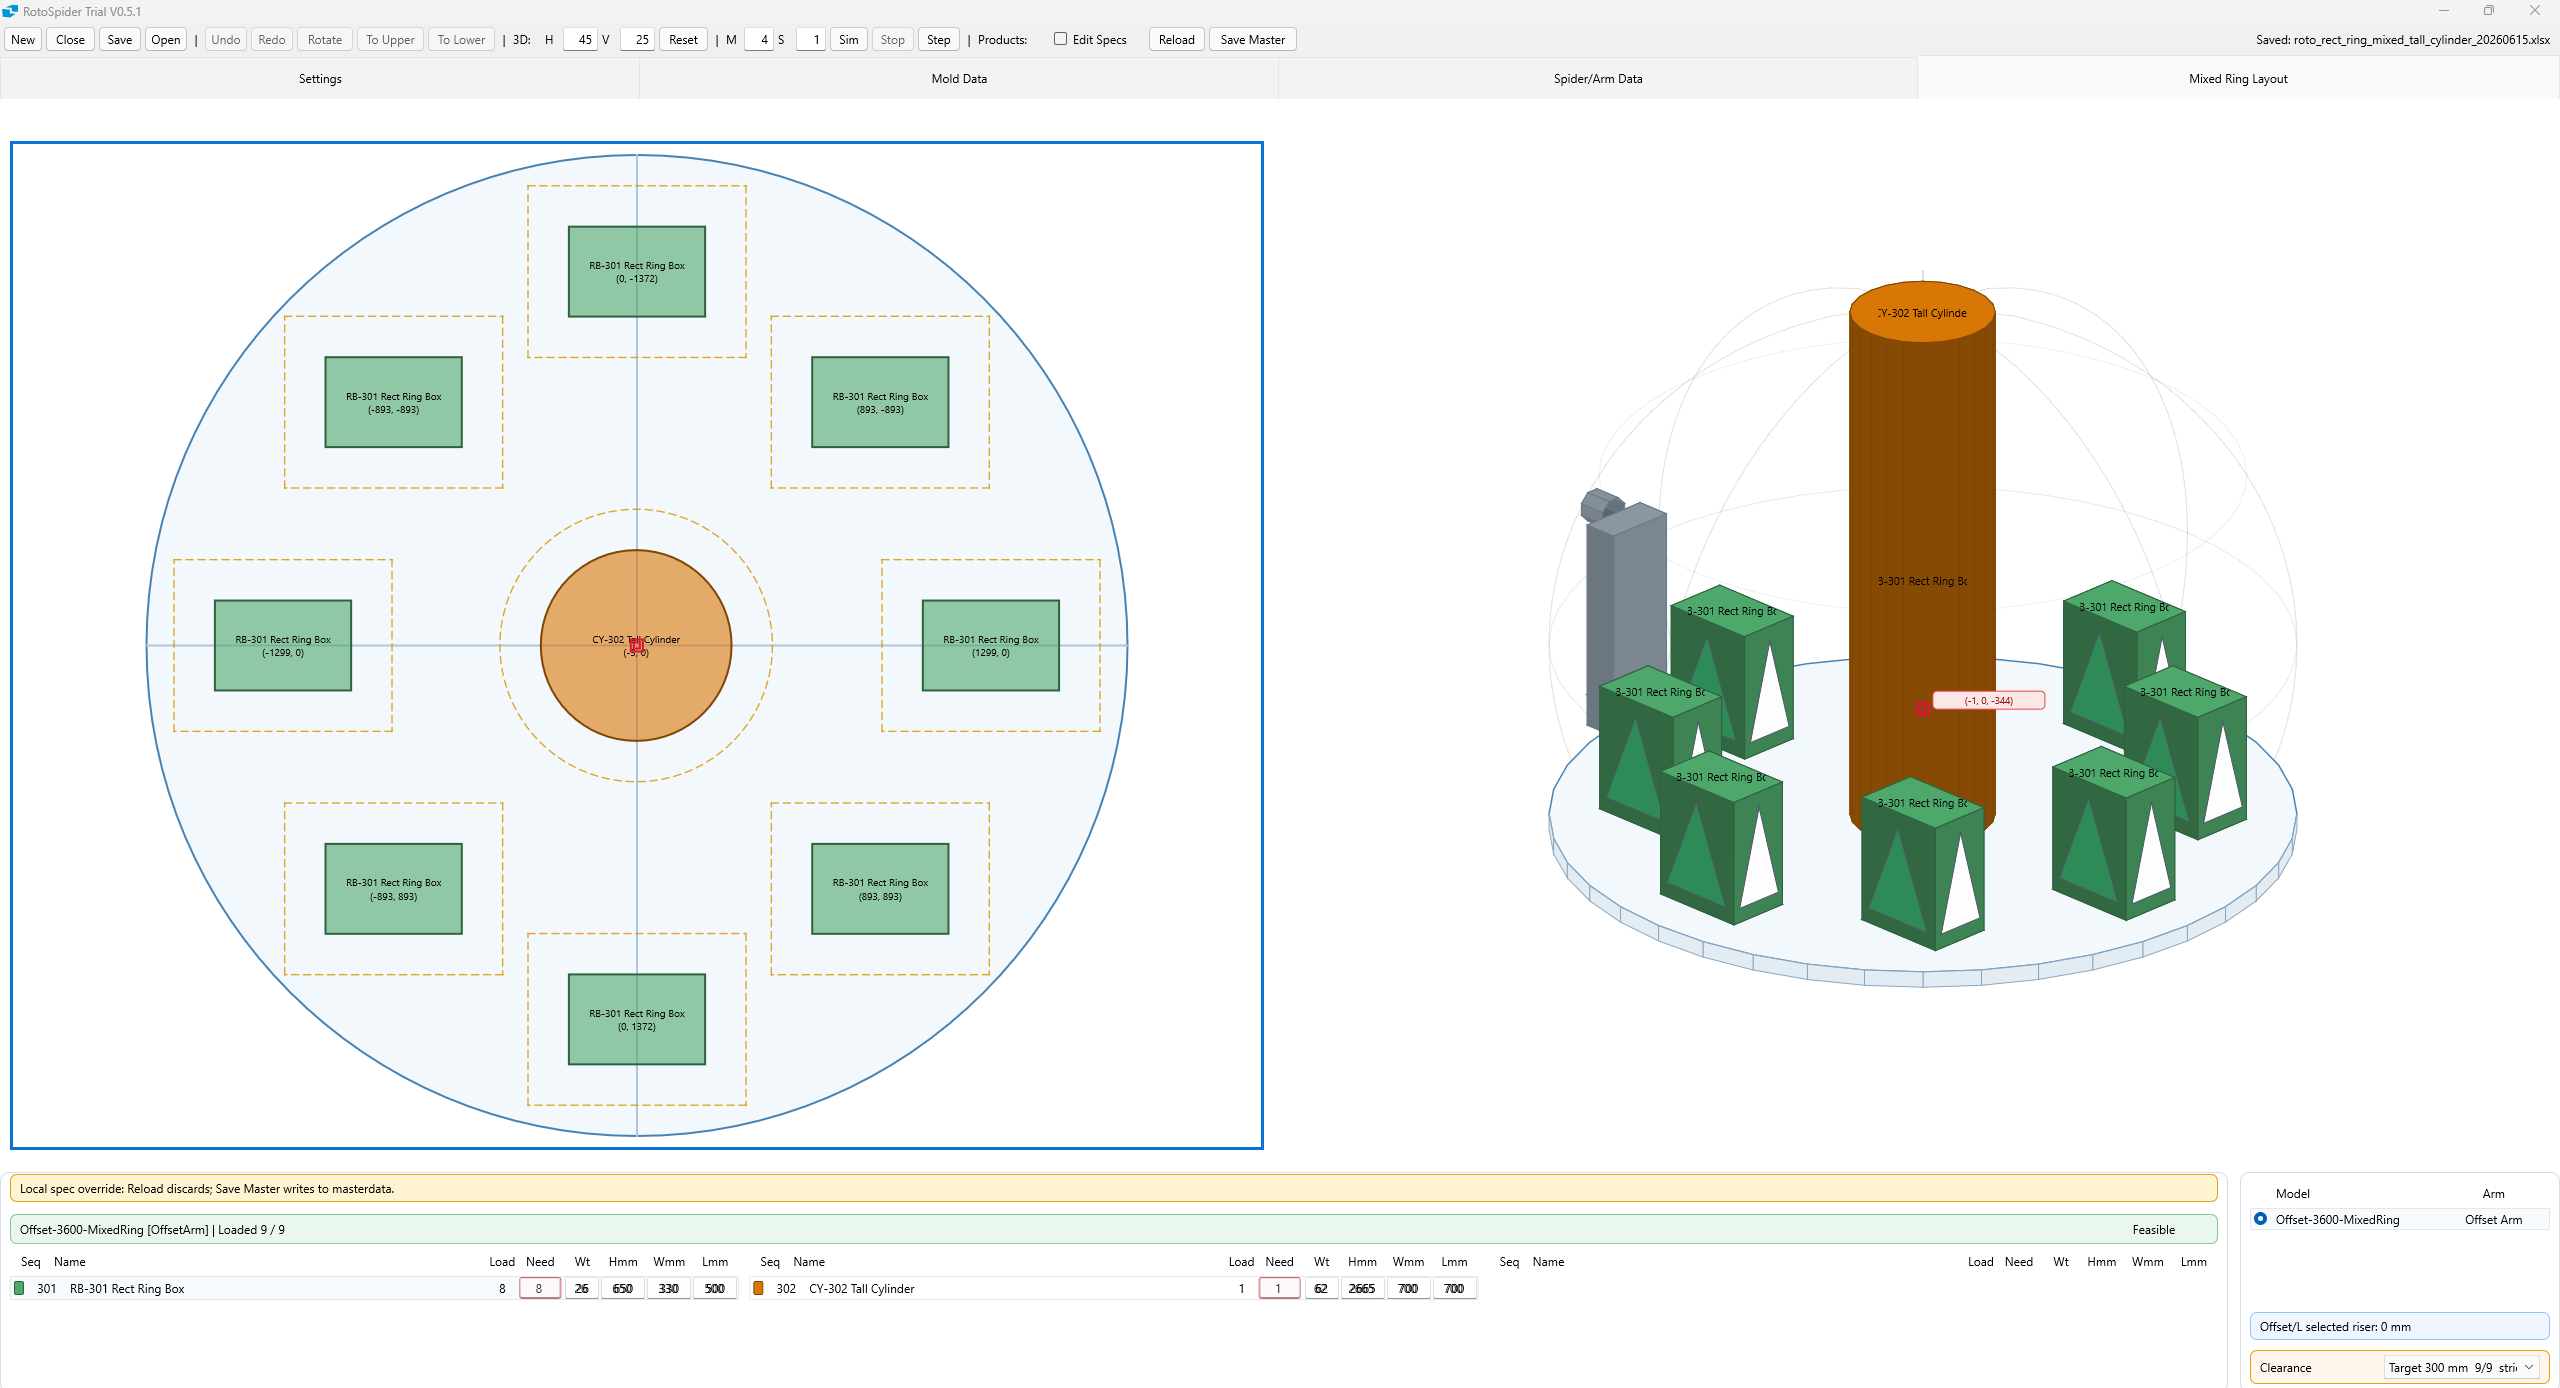Image resolution: width=2560 pixels, height=1388 pixels.
Task: Click Save Master button
Action: pyautogui.click(x=1253, y=40)
